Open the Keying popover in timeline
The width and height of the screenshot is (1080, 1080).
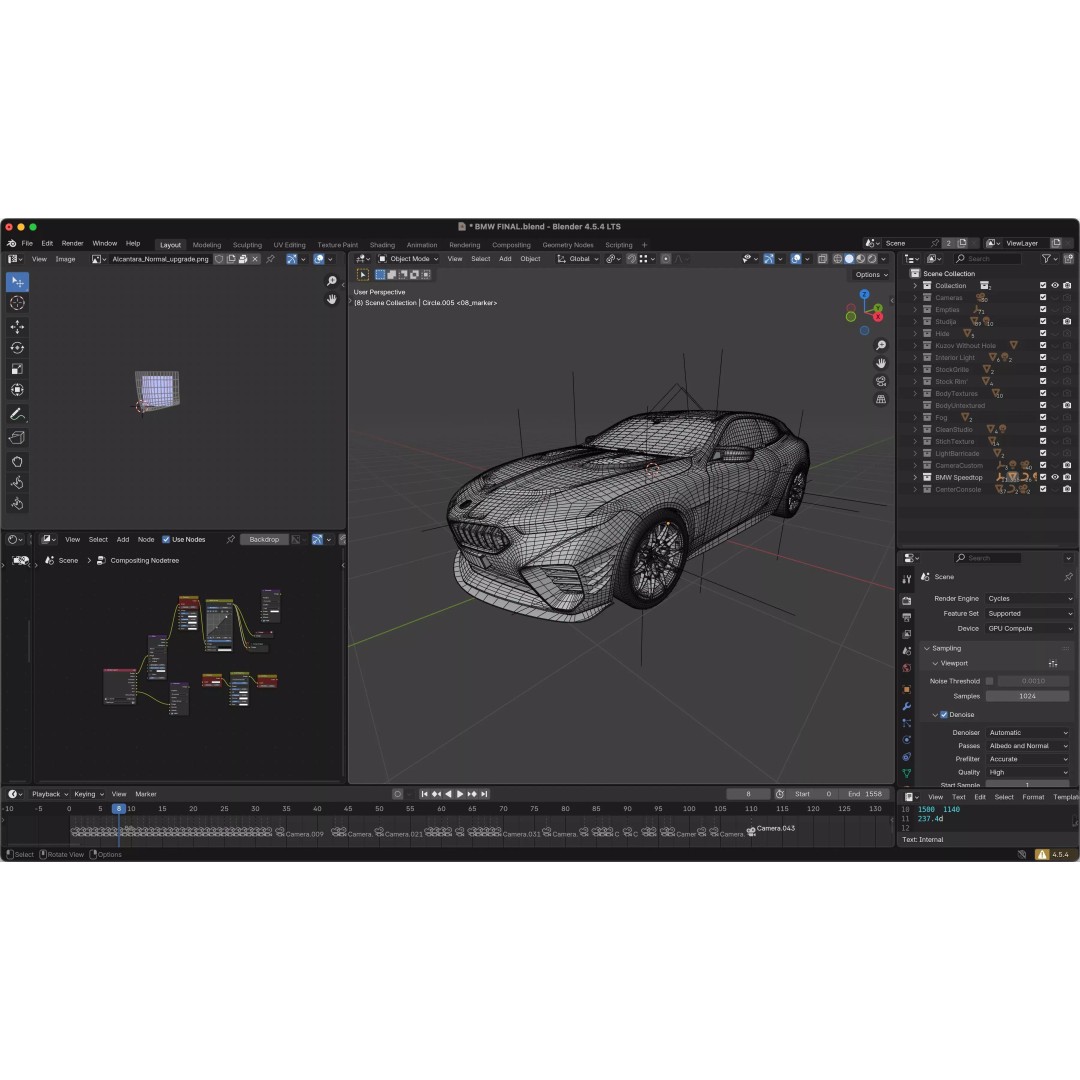click(x=88, y=794)
